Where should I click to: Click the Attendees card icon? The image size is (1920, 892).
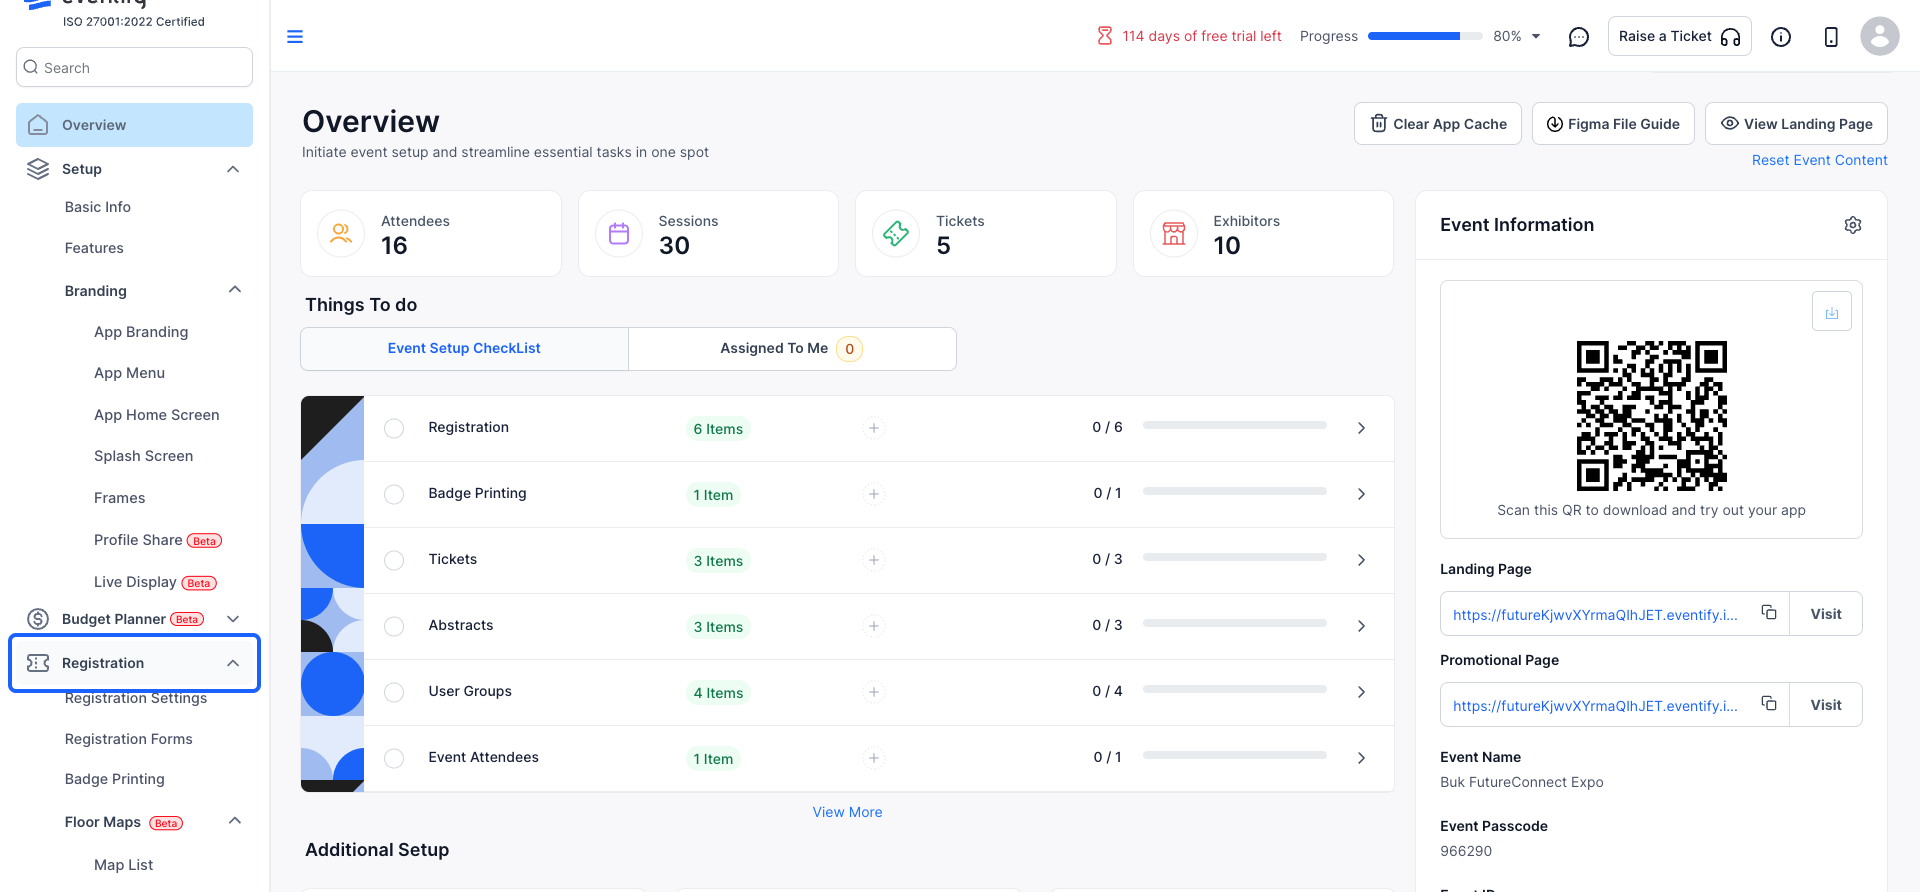[341, 234]
